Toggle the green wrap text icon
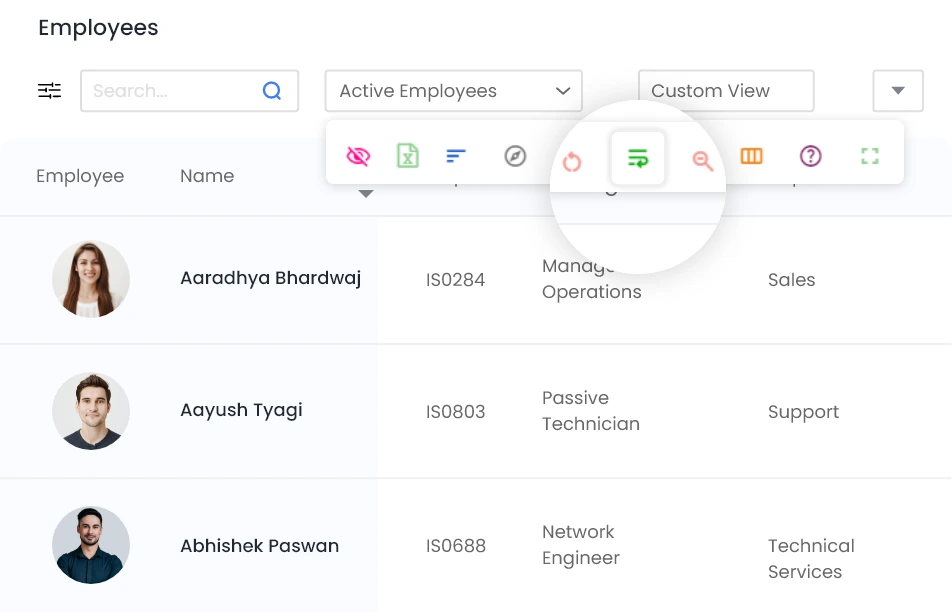952x612 pixels. [638, 158]
